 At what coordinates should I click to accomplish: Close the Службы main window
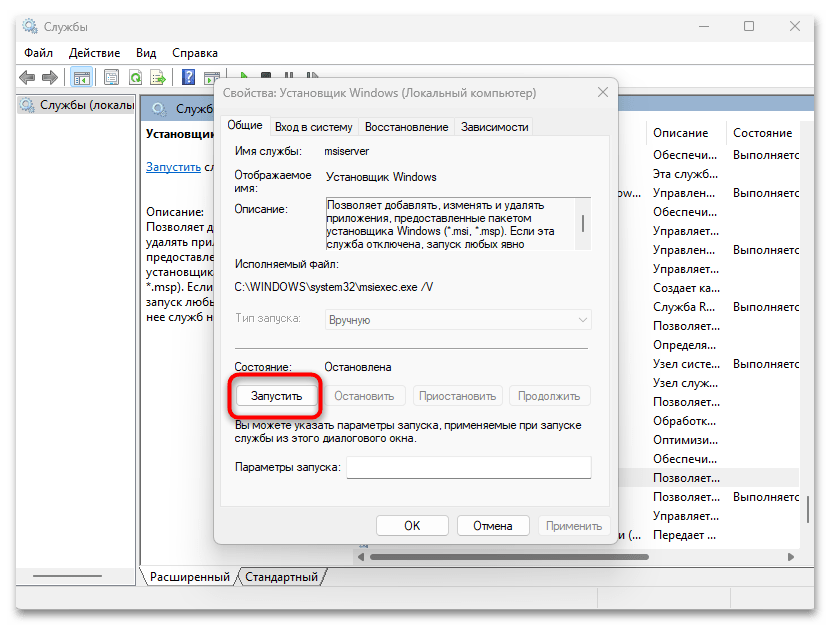tap(795, 26)
